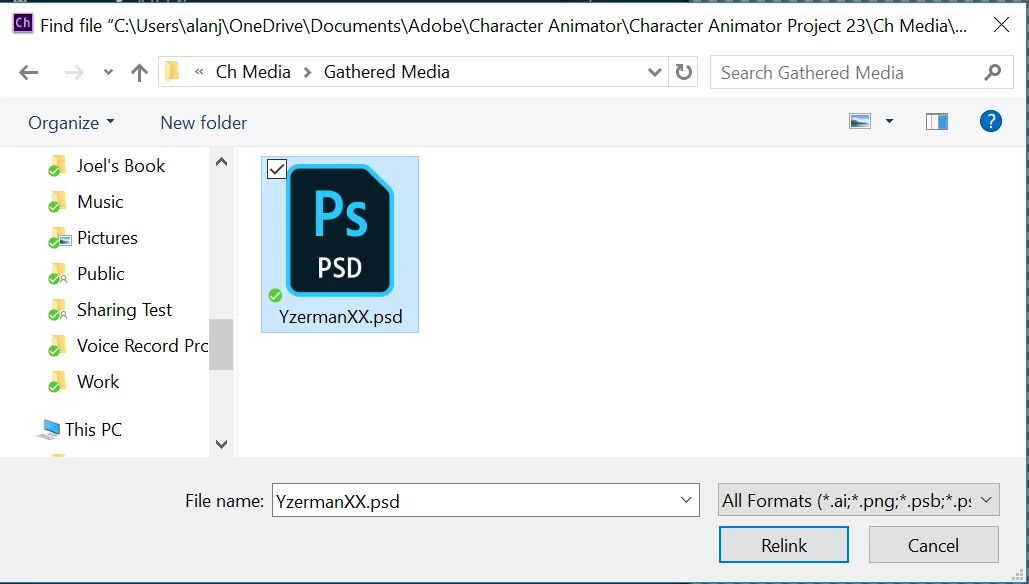Image resolution: width=1029 pixels, height=584 pixels.
Task: Select the Work folder
Action: coord(98,382)
